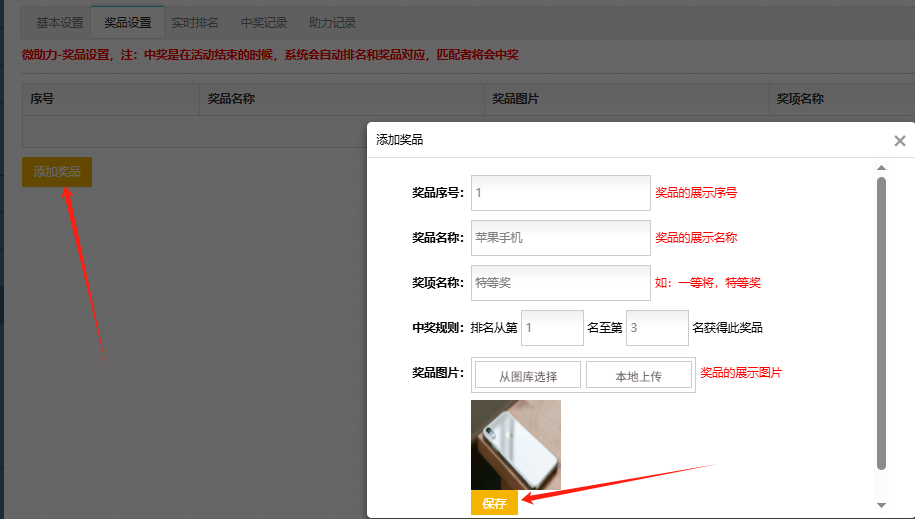The width and height of the screenshot is (915, 519).
Task: Open the 实时排名 tab
Action: click(195, 23)
